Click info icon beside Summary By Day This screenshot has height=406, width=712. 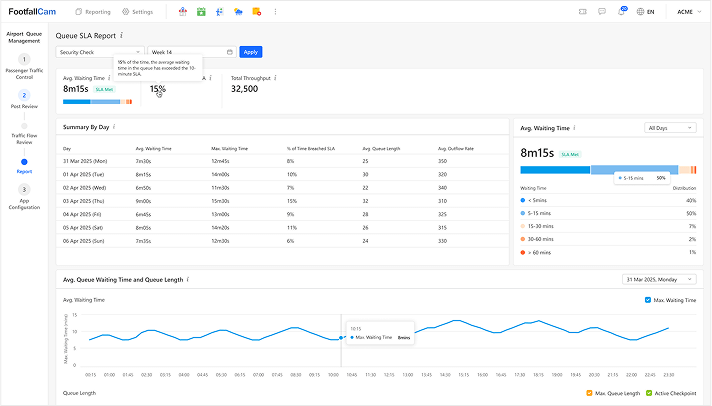[114, 127]
